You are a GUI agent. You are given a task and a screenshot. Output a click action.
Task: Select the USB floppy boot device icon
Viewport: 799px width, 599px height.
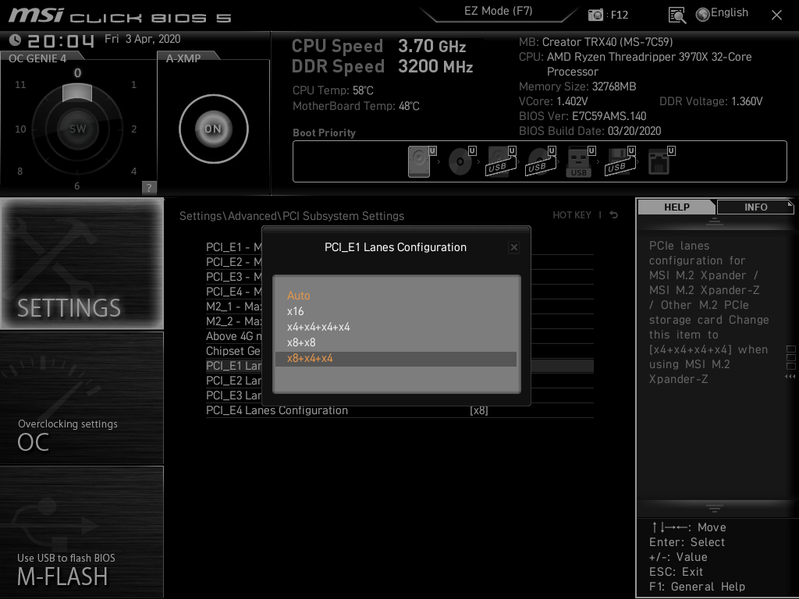pos(620,161)
